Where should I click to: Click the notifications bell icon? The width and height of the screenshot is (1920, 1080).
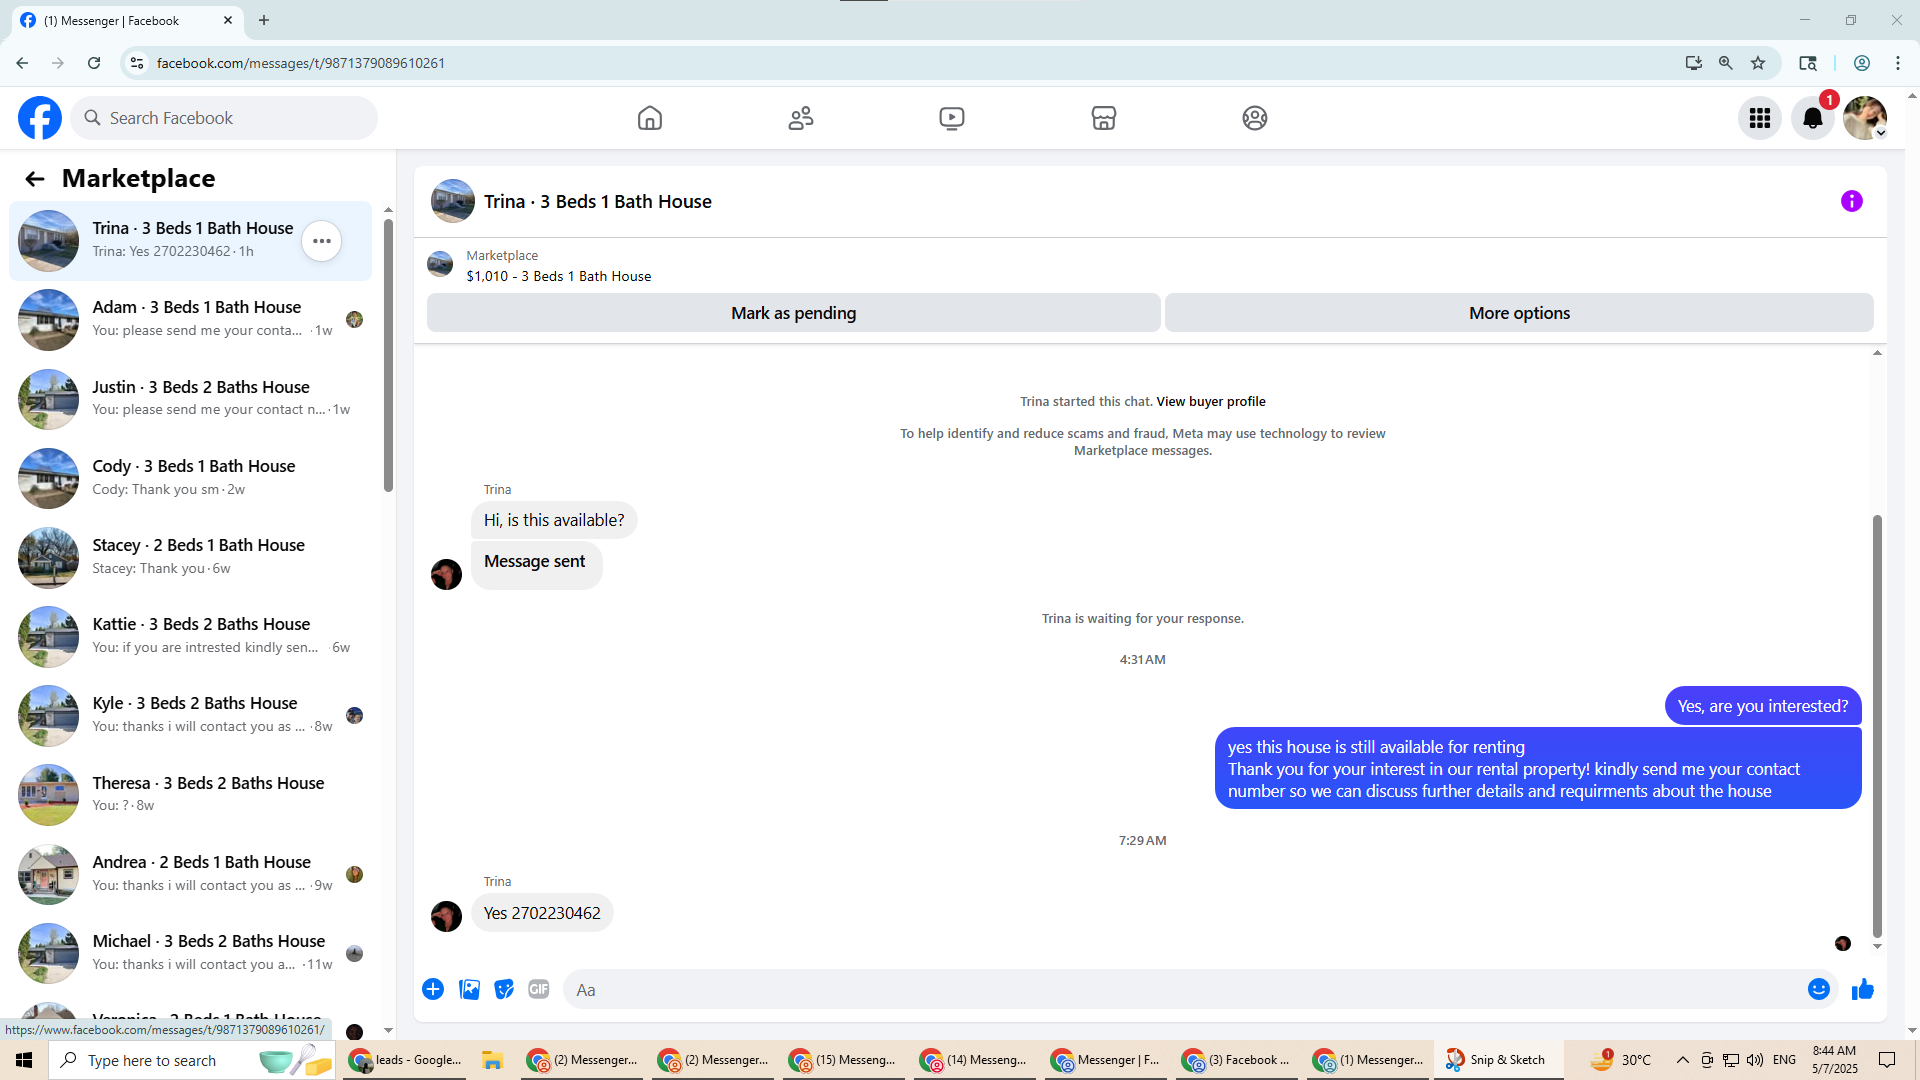[1812, 118]
